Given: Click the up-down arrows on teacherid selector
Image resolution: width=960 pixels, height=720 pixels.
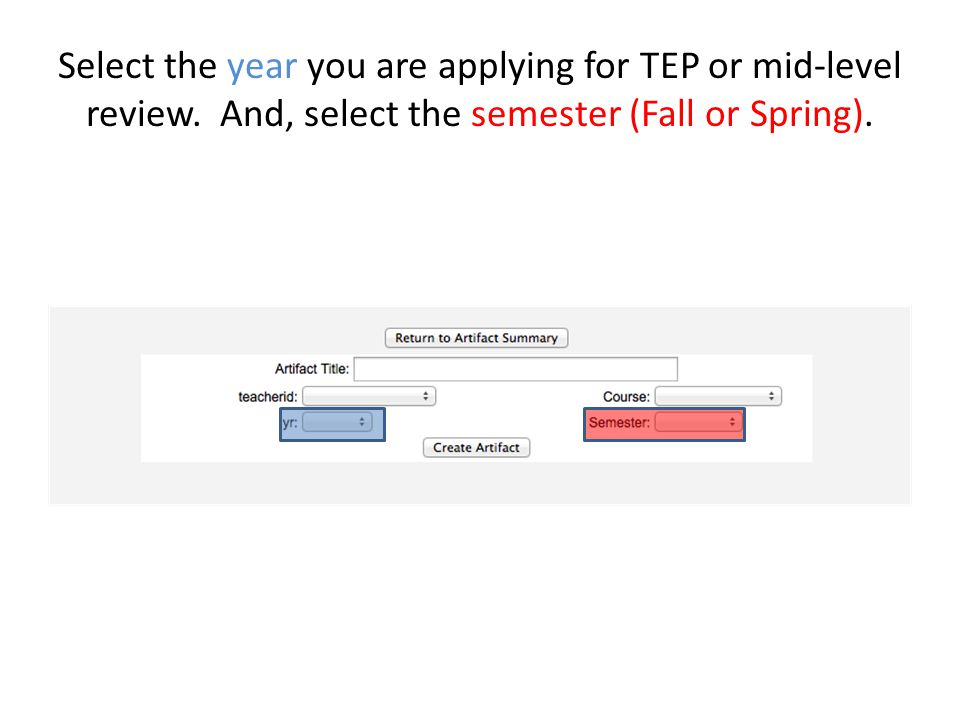Looking at the screenshot, I should pyautogui.click(x=426, y=397).
